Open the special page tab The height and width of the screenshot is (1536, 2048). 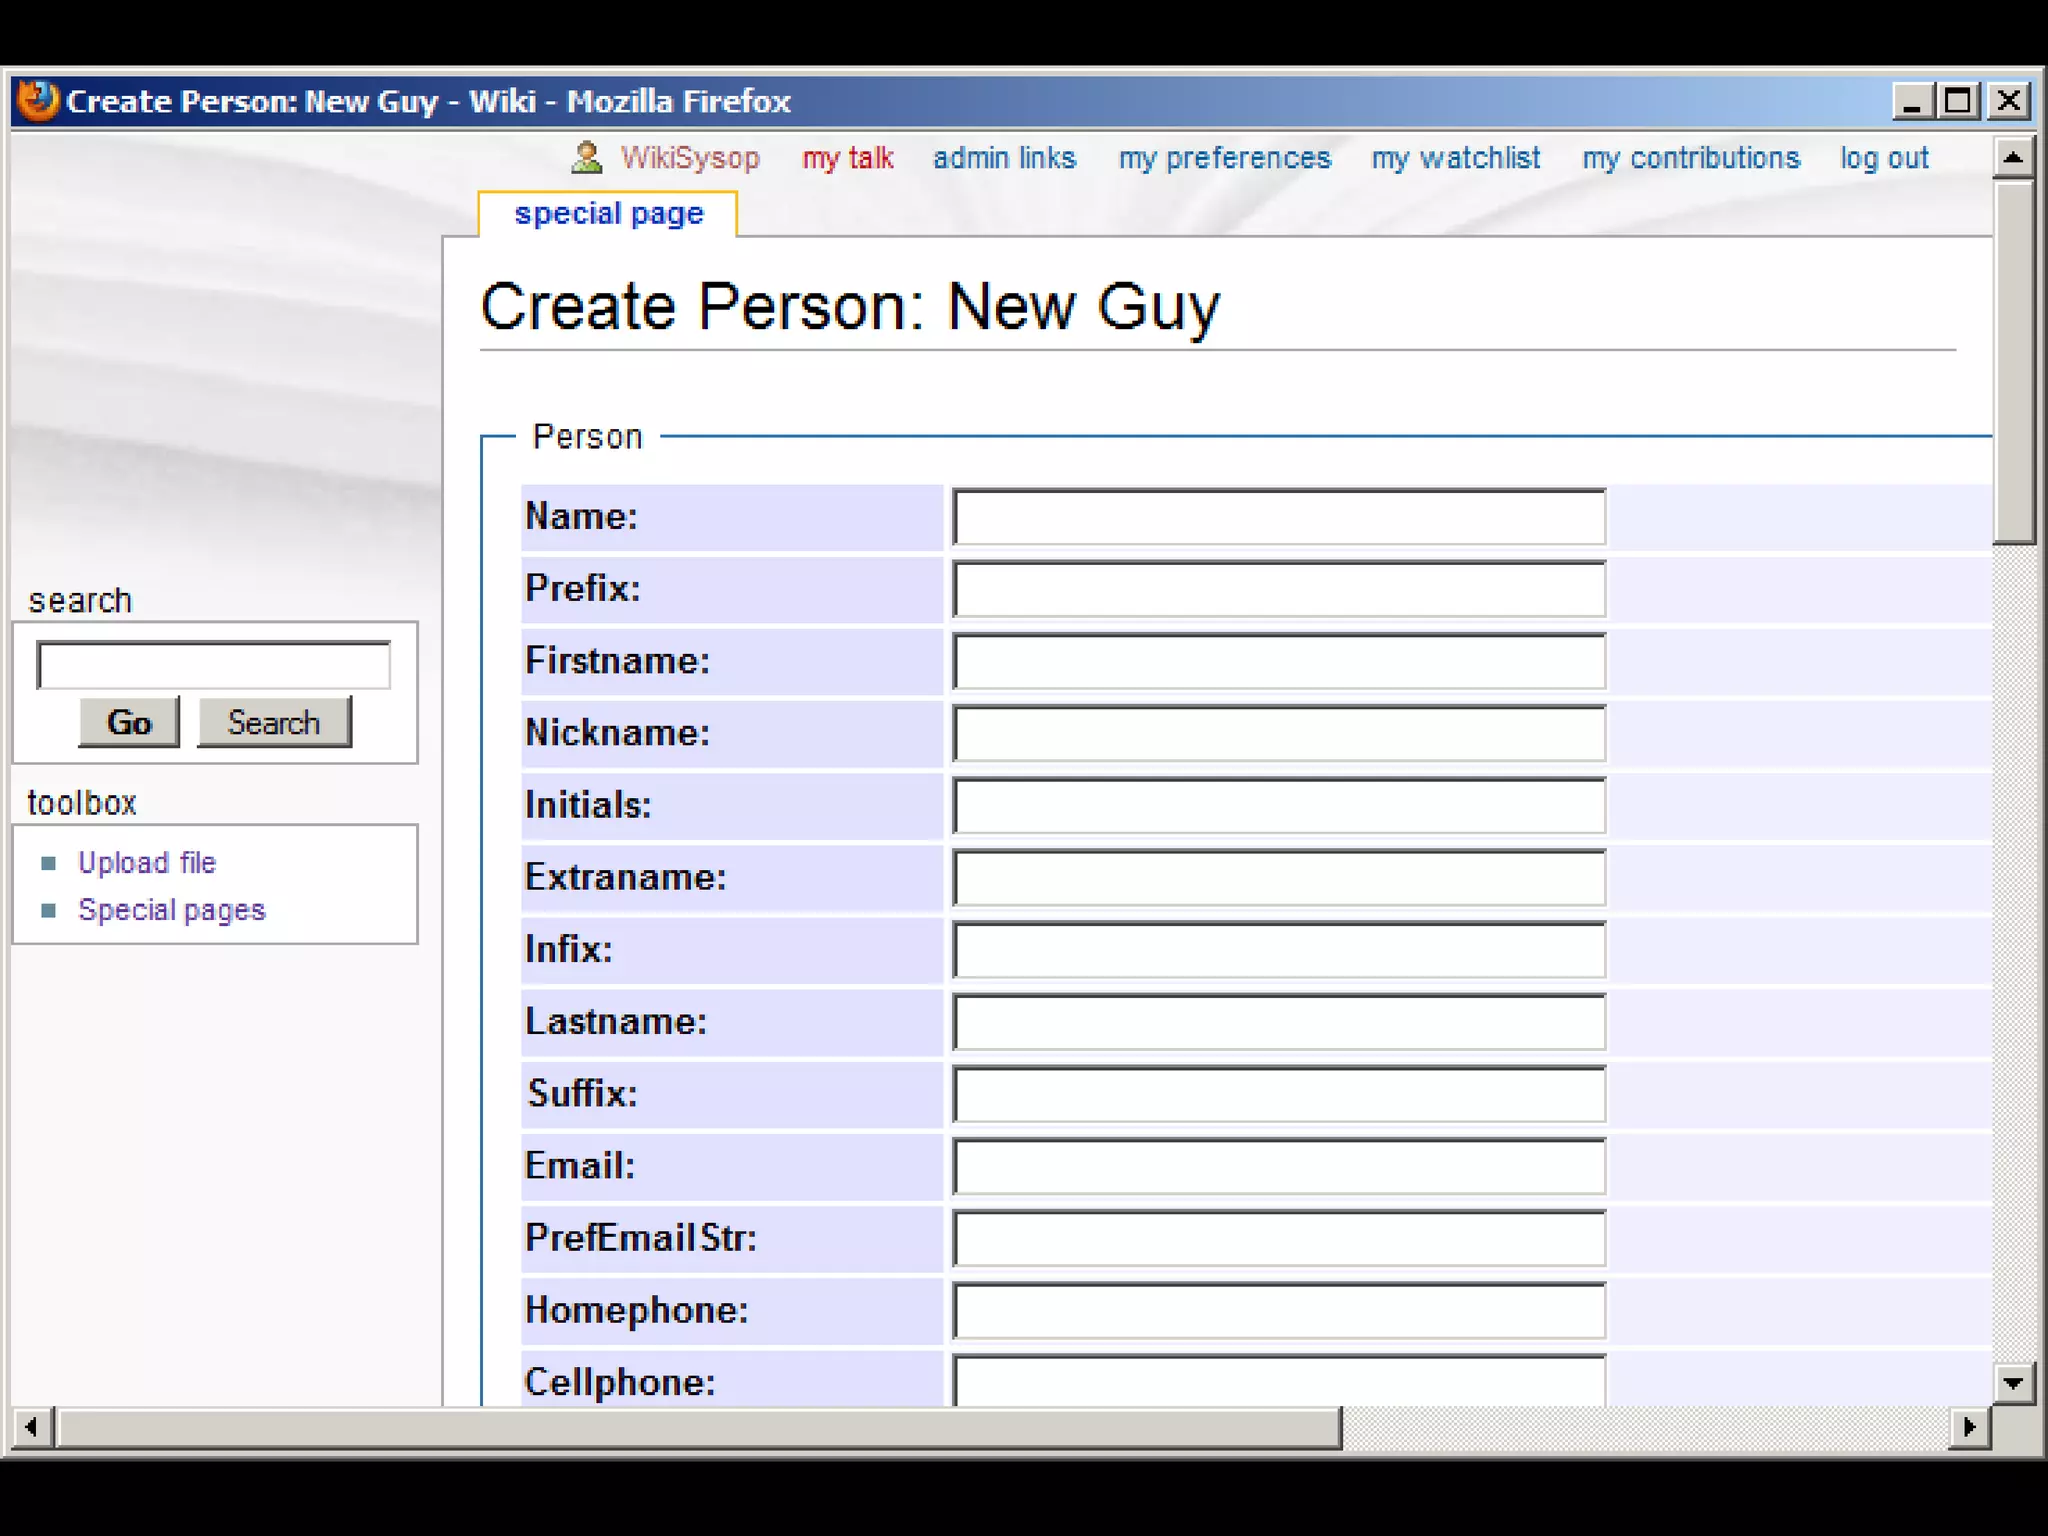(608, 214)
